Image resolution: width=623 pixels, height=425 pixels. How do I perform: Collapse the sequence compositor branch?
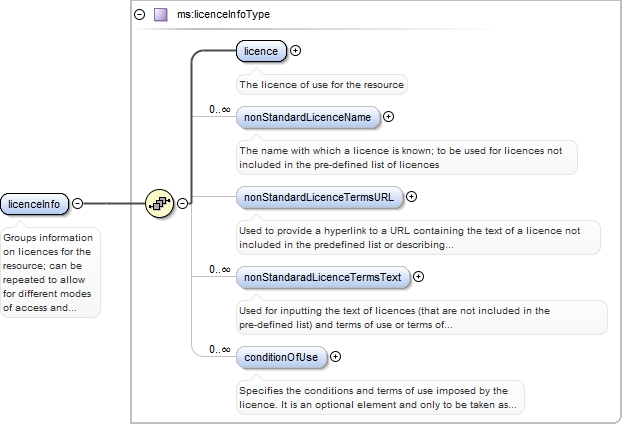click(182, 204)
